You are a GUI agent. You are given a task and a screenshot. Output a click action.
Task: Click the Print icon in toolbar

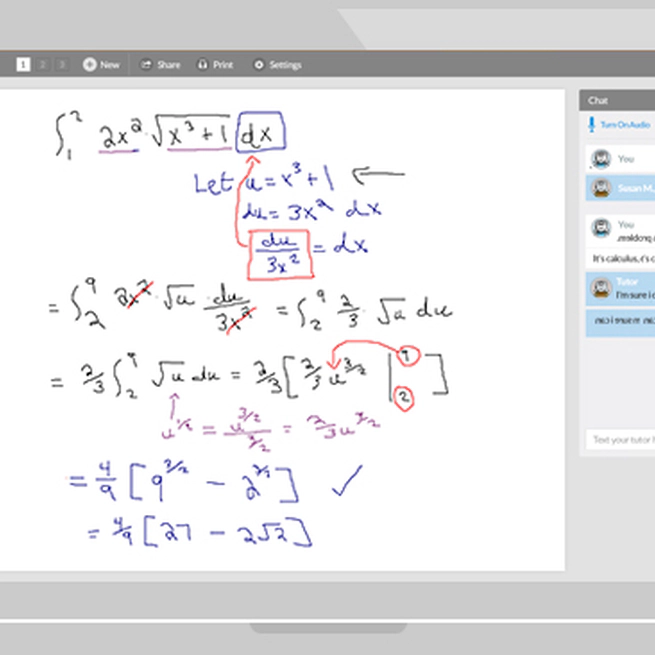tap(203, 65)
